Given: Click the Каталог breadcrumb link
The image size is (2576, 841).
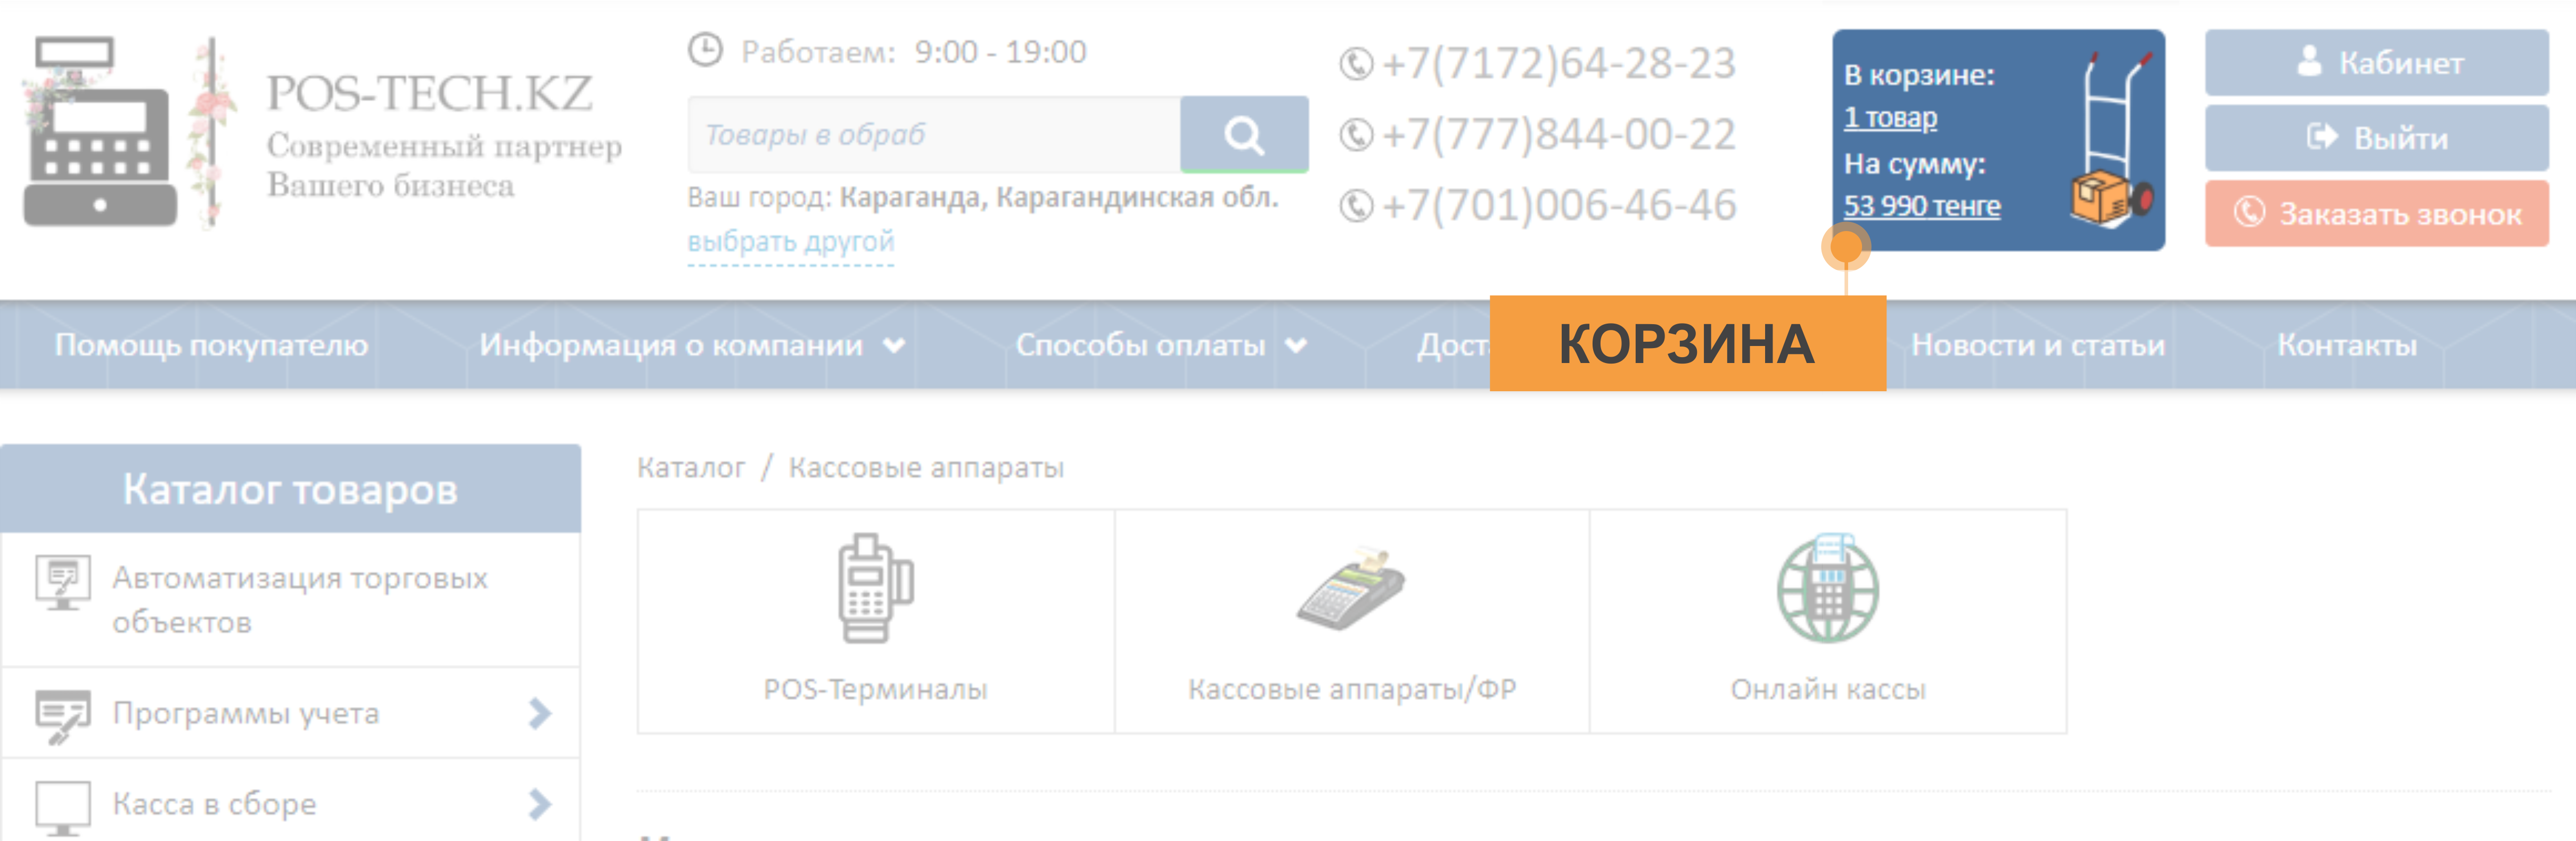Looking at the screenshot, I should click(691, 467).
